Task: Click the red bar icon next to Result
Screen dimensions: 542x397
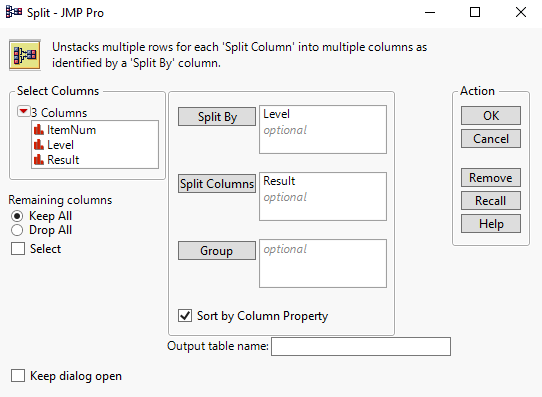Action: [39, 160]
